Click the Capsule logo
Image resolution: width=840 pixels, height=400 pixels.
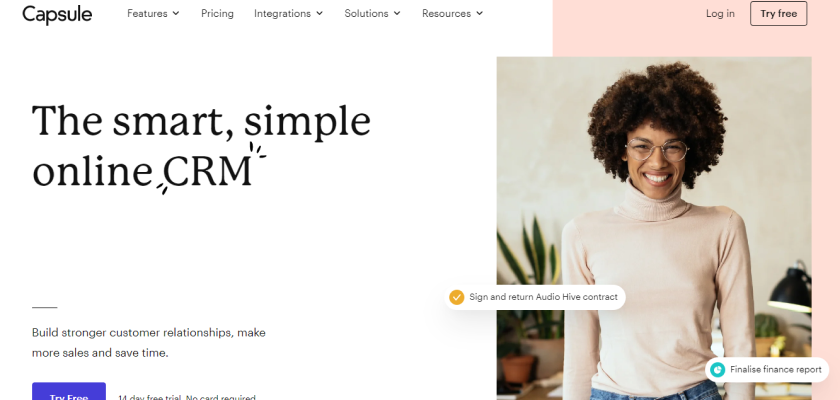pos(57,14)
